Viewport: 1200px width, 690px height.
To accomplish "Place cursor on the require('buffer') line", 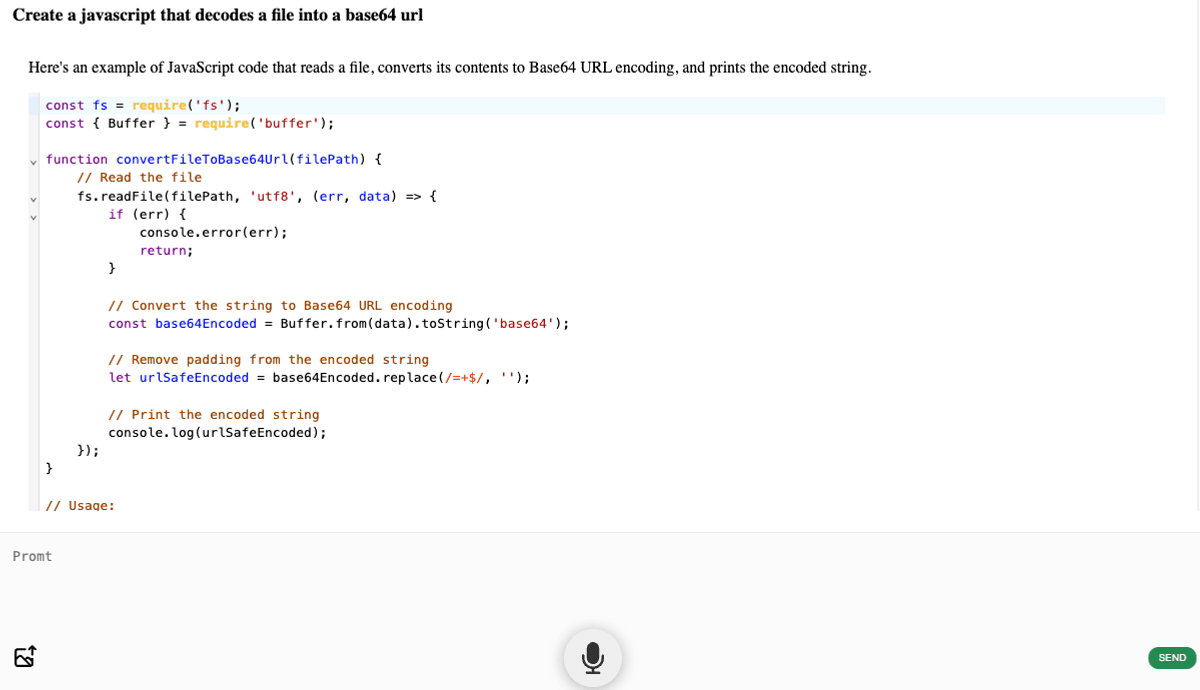I will 189,123.
